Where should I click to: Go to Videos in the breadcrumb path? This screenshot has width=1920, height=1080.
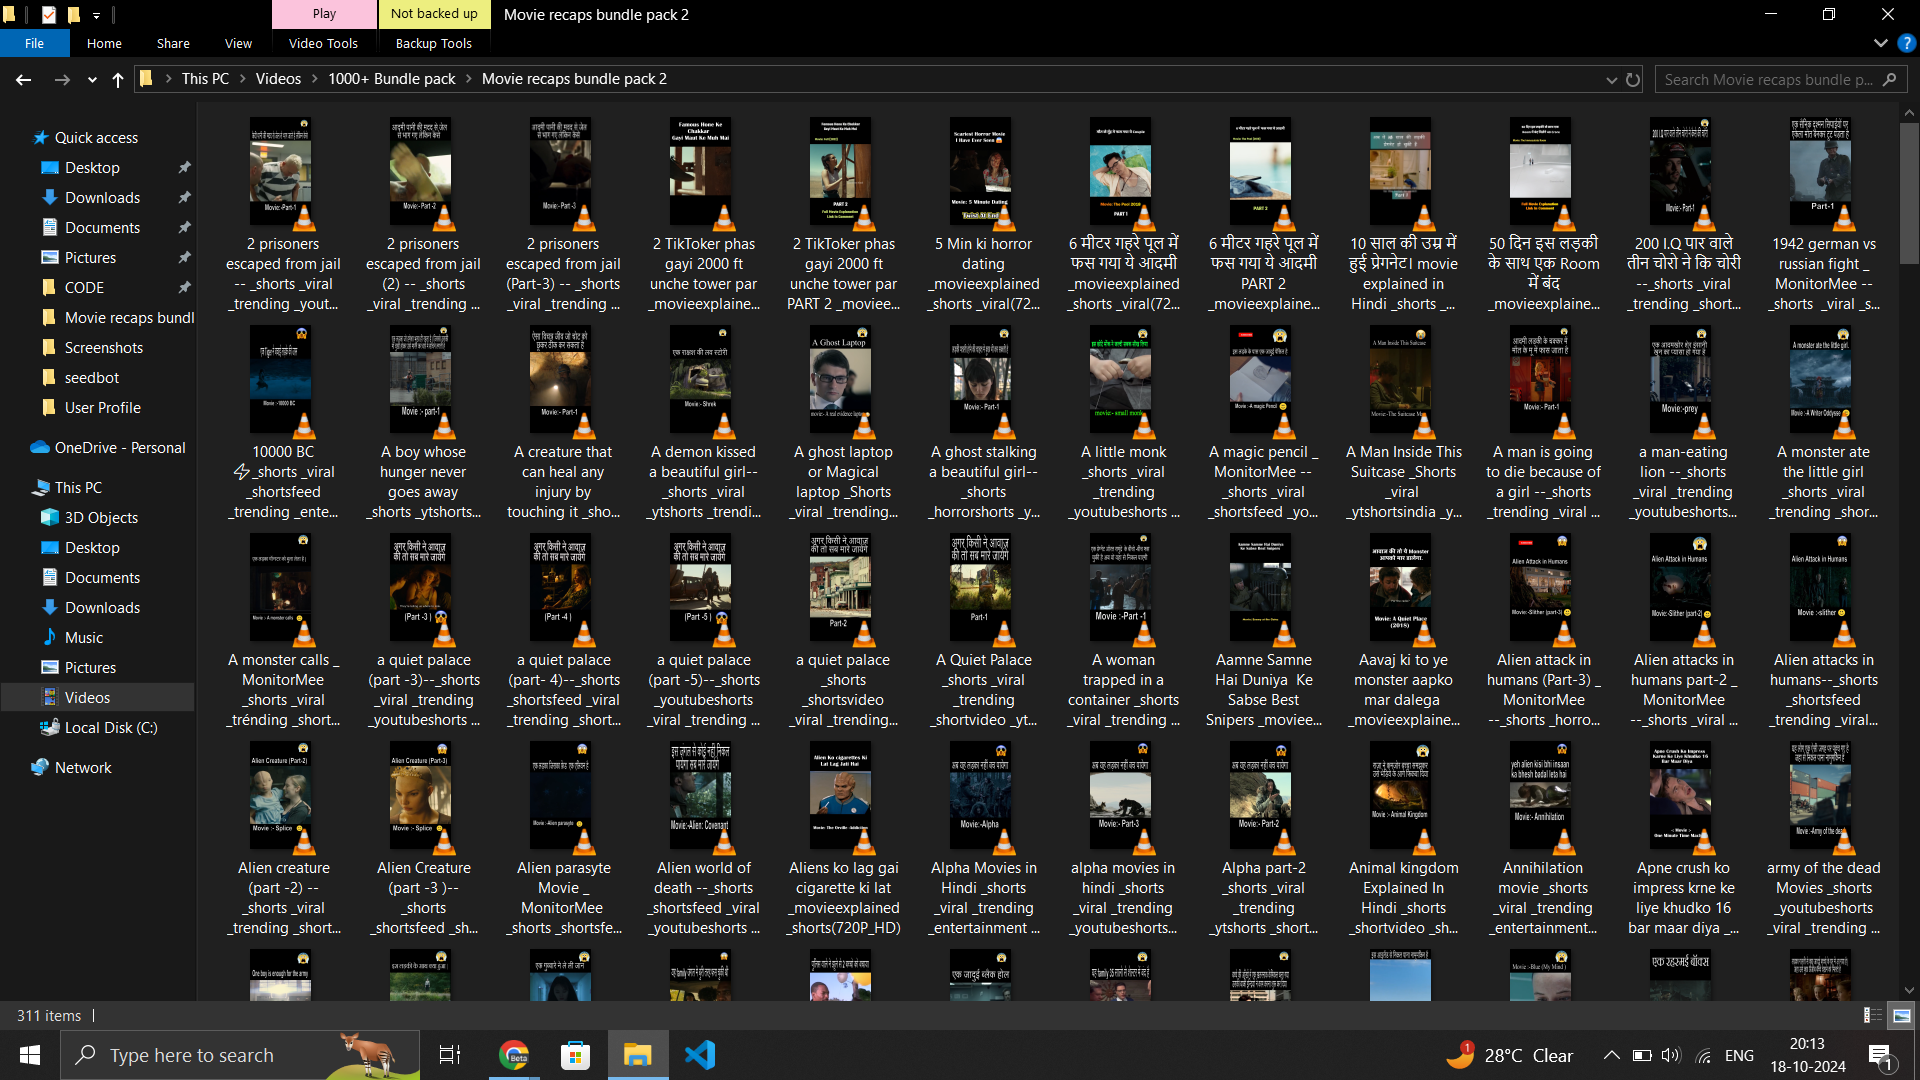tap(278, 79)
